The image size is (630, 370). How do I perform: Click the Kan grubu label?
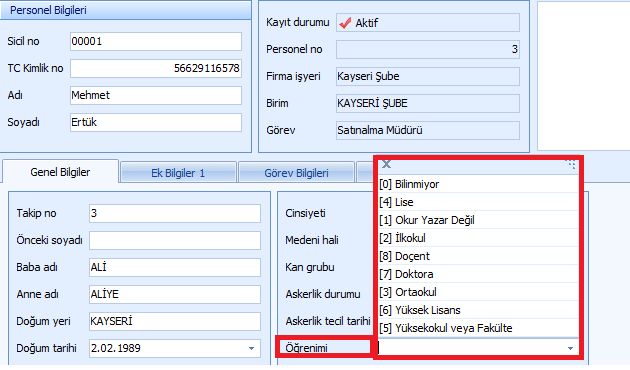coord(310,267)
